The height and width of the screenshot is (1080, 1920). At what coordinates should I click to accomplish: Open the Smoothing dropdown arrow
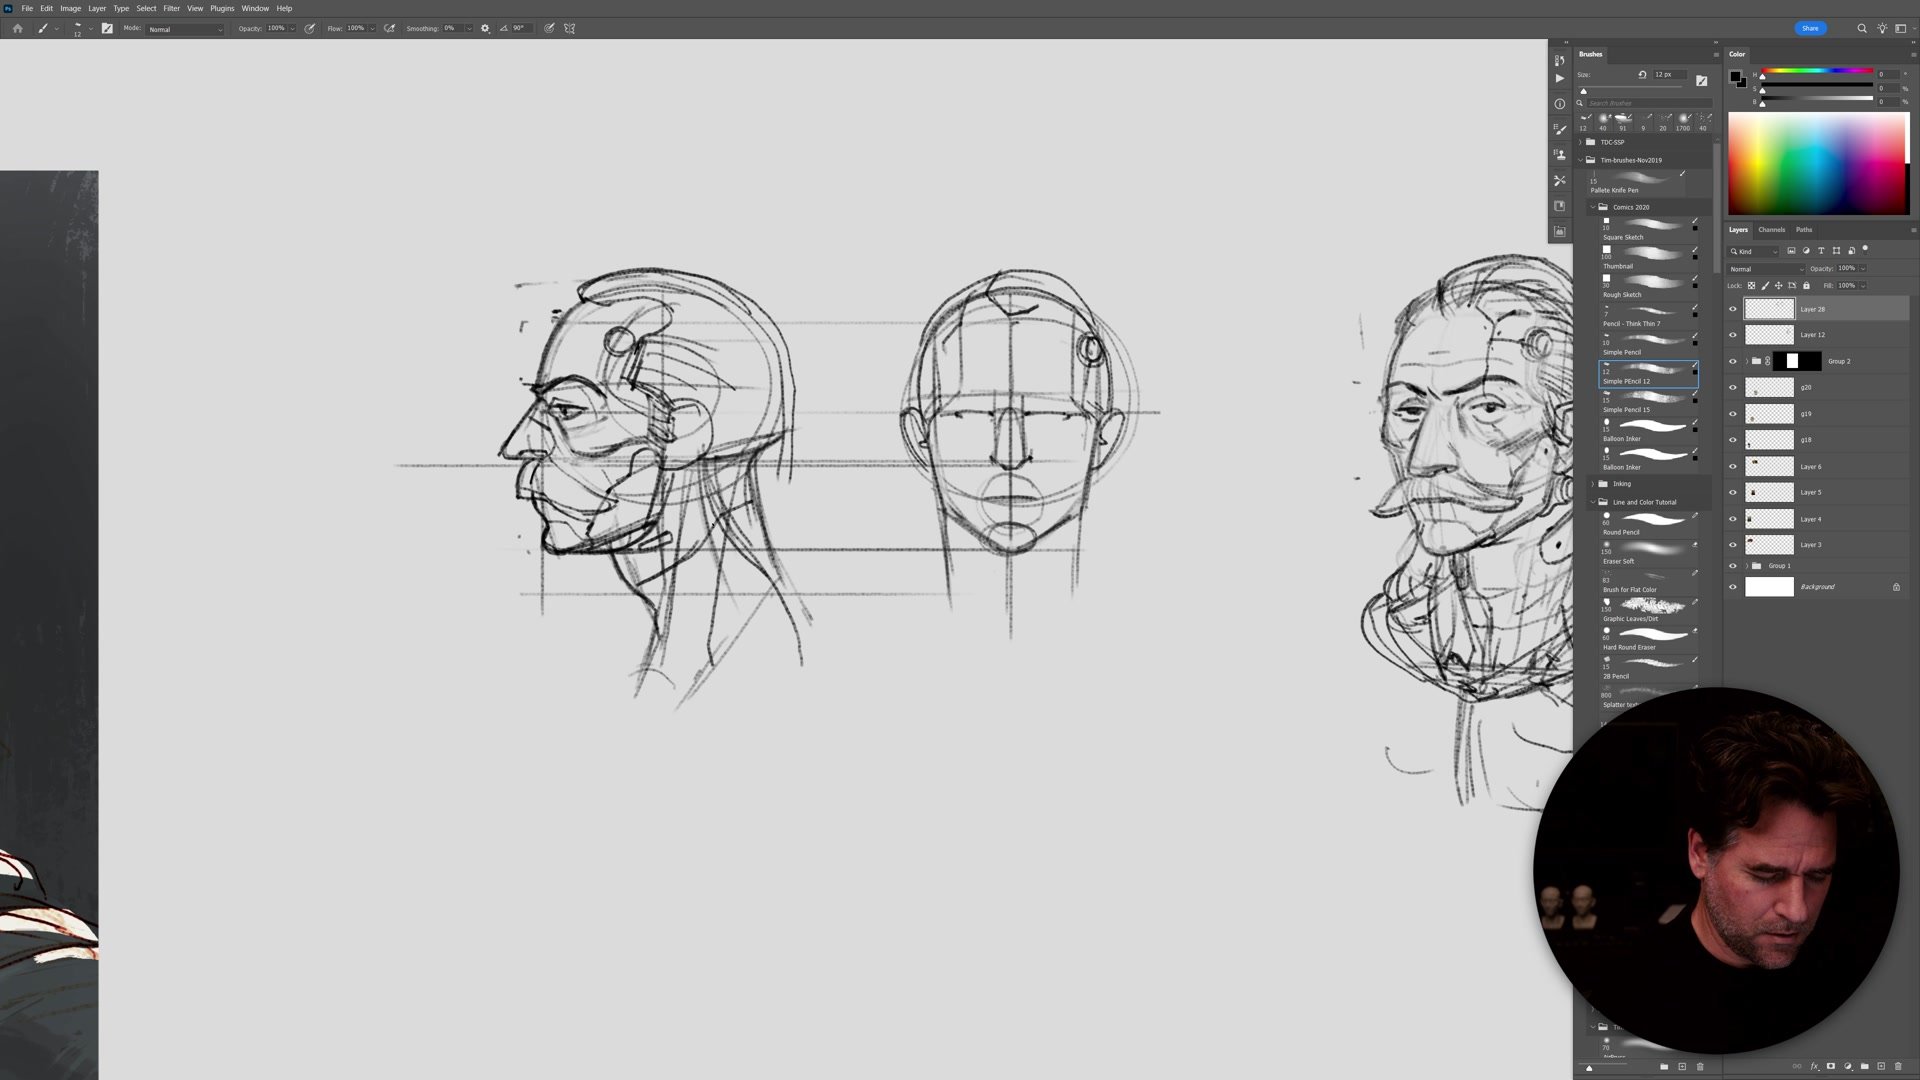coord(468,29)
